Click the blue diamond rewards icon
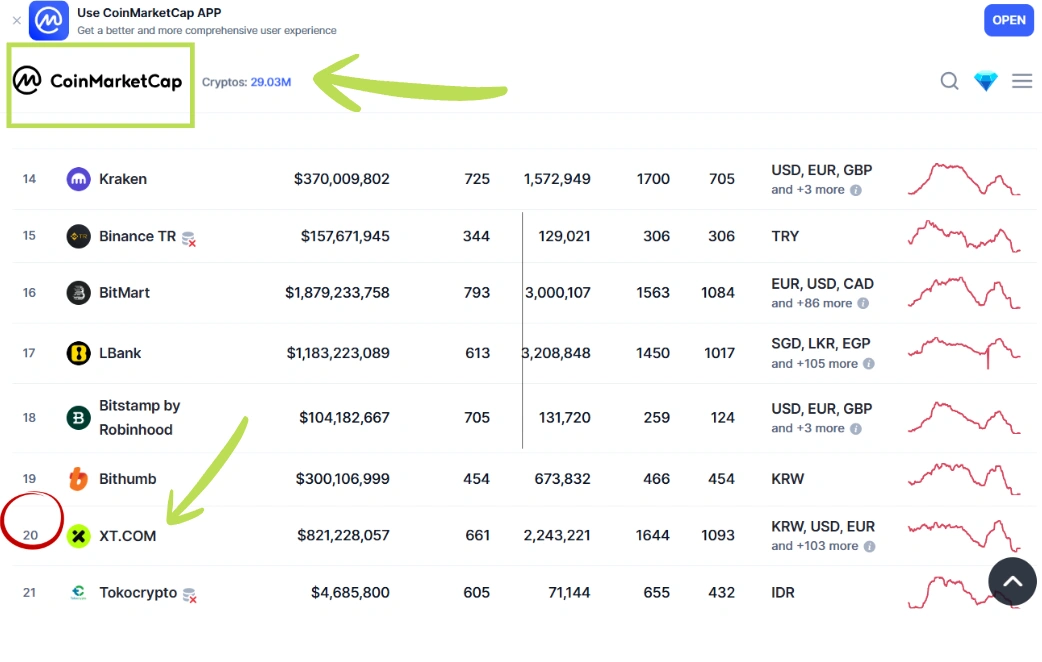Viewport: 1042px width, 662px height. (x=986, y=81)
